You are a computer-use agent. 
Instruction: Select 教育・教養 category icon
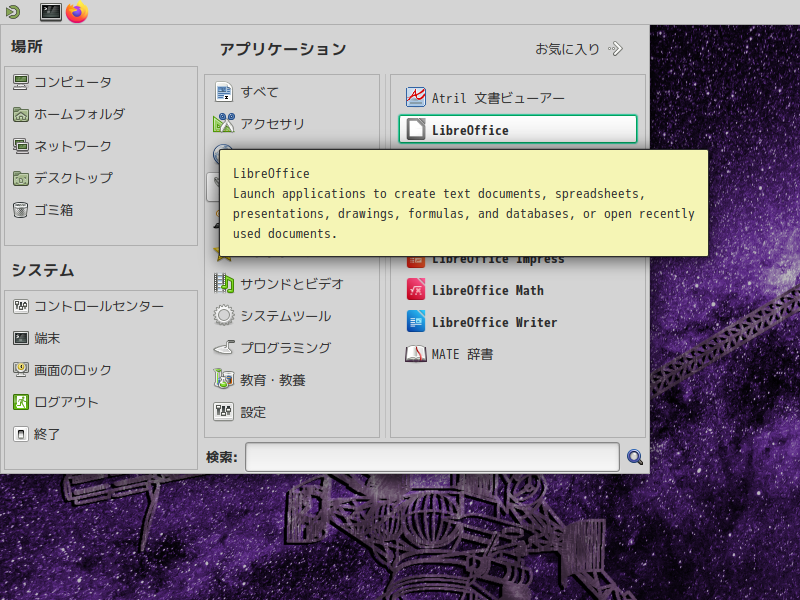click(223, 380)
